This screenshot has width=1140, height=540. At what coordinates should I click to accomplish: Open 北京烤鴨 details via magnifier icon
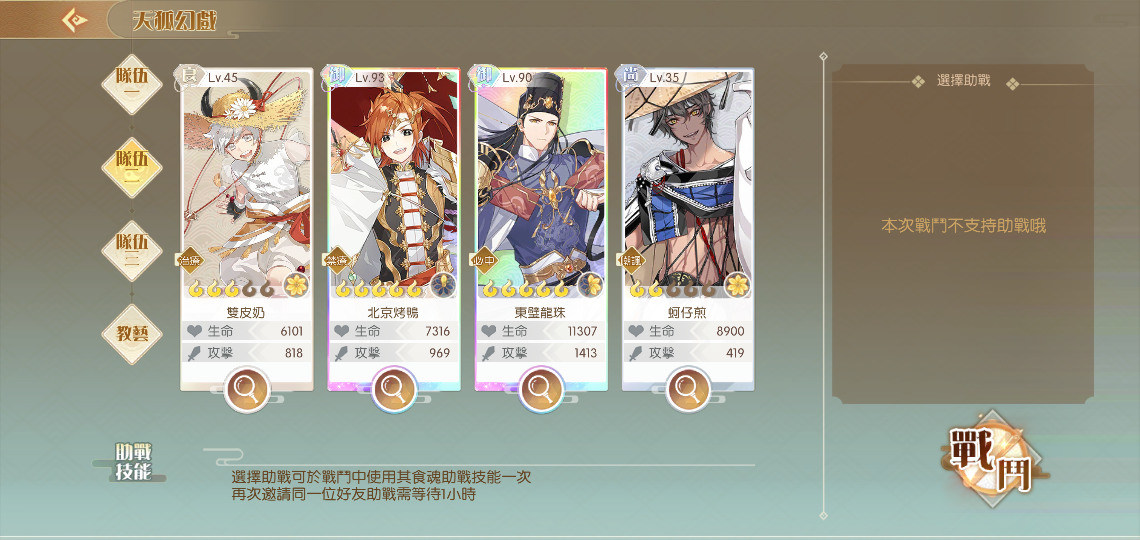394,390
